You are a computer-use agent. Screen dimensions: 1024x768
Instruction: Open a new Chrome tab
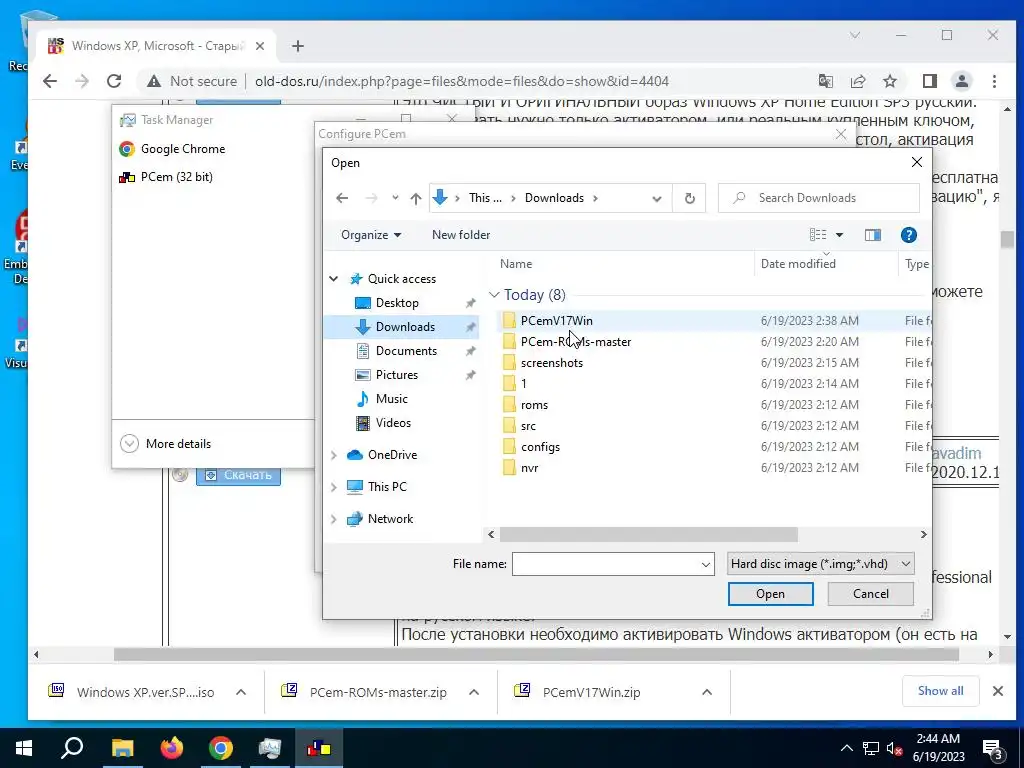point(298,46)
